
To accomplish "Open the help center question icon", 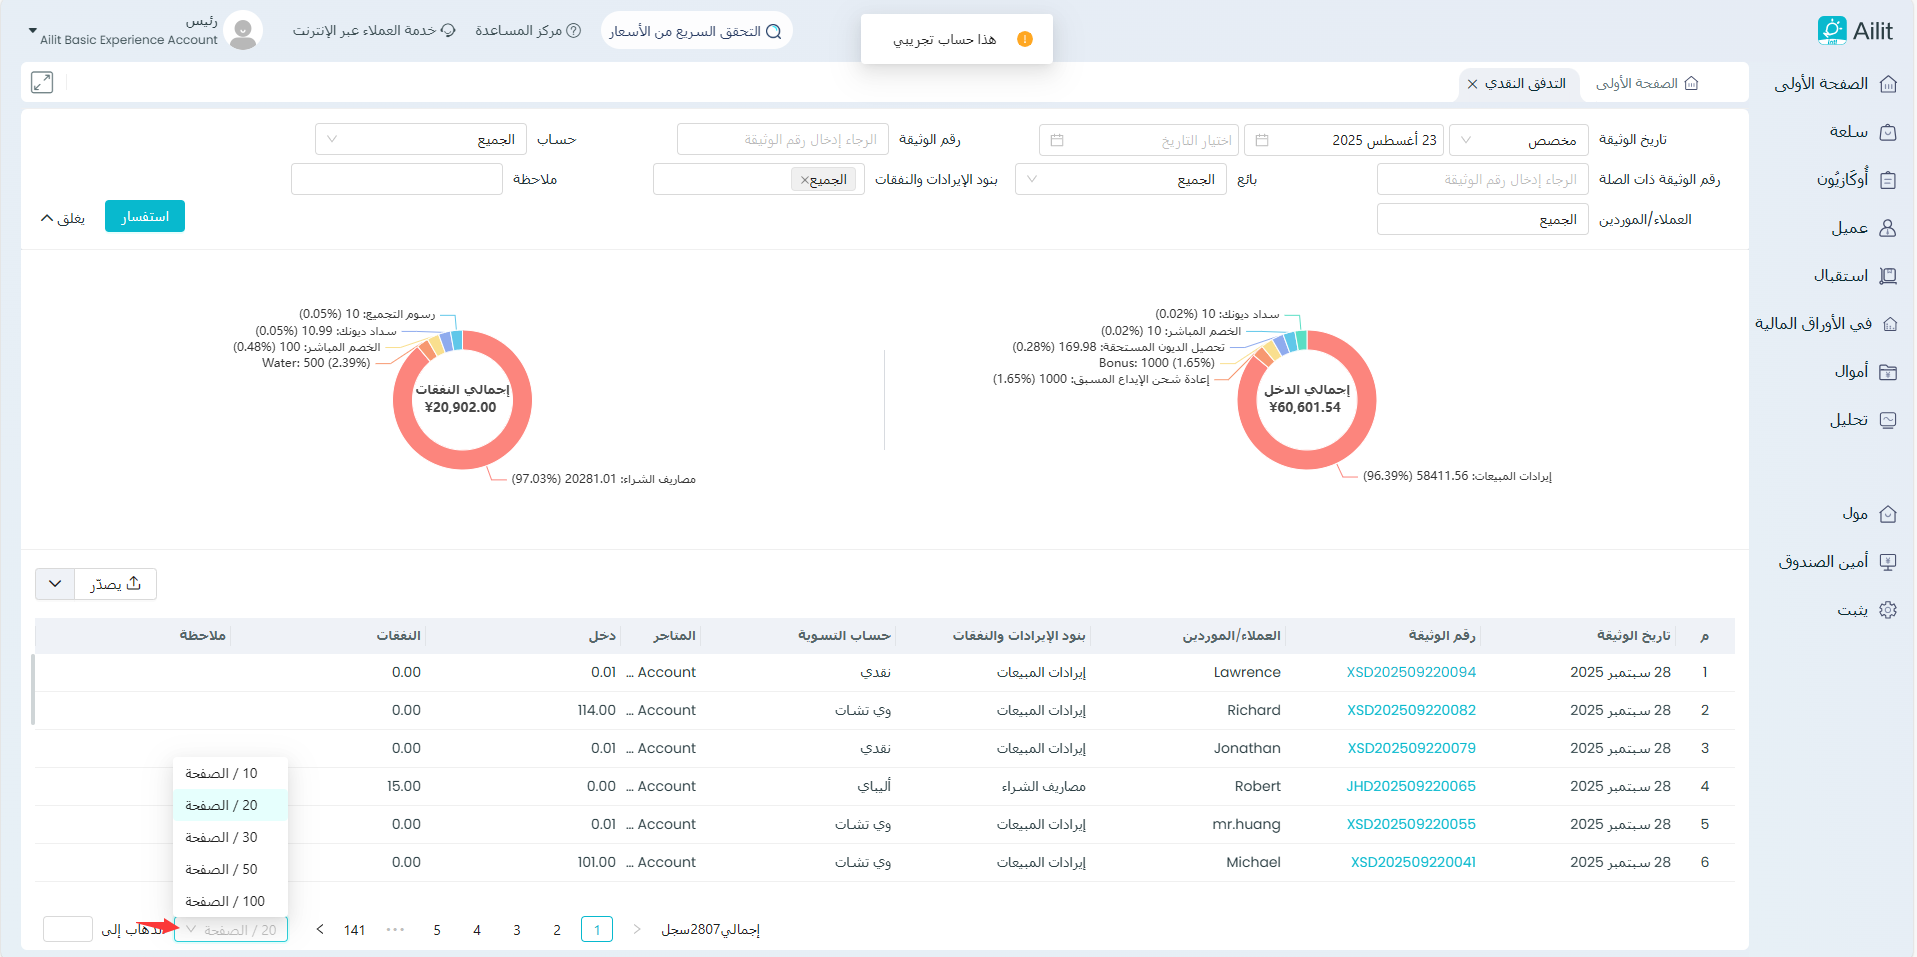I will pyautogui.click(x=573, y=31).
